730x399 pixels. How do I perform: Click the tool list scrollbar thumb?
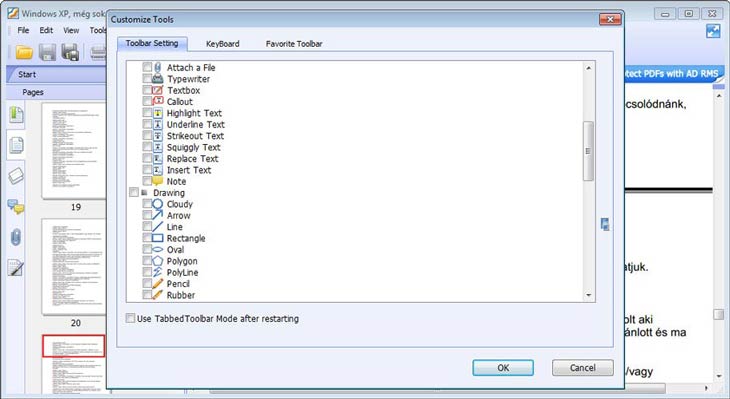(x=588, y=151)
